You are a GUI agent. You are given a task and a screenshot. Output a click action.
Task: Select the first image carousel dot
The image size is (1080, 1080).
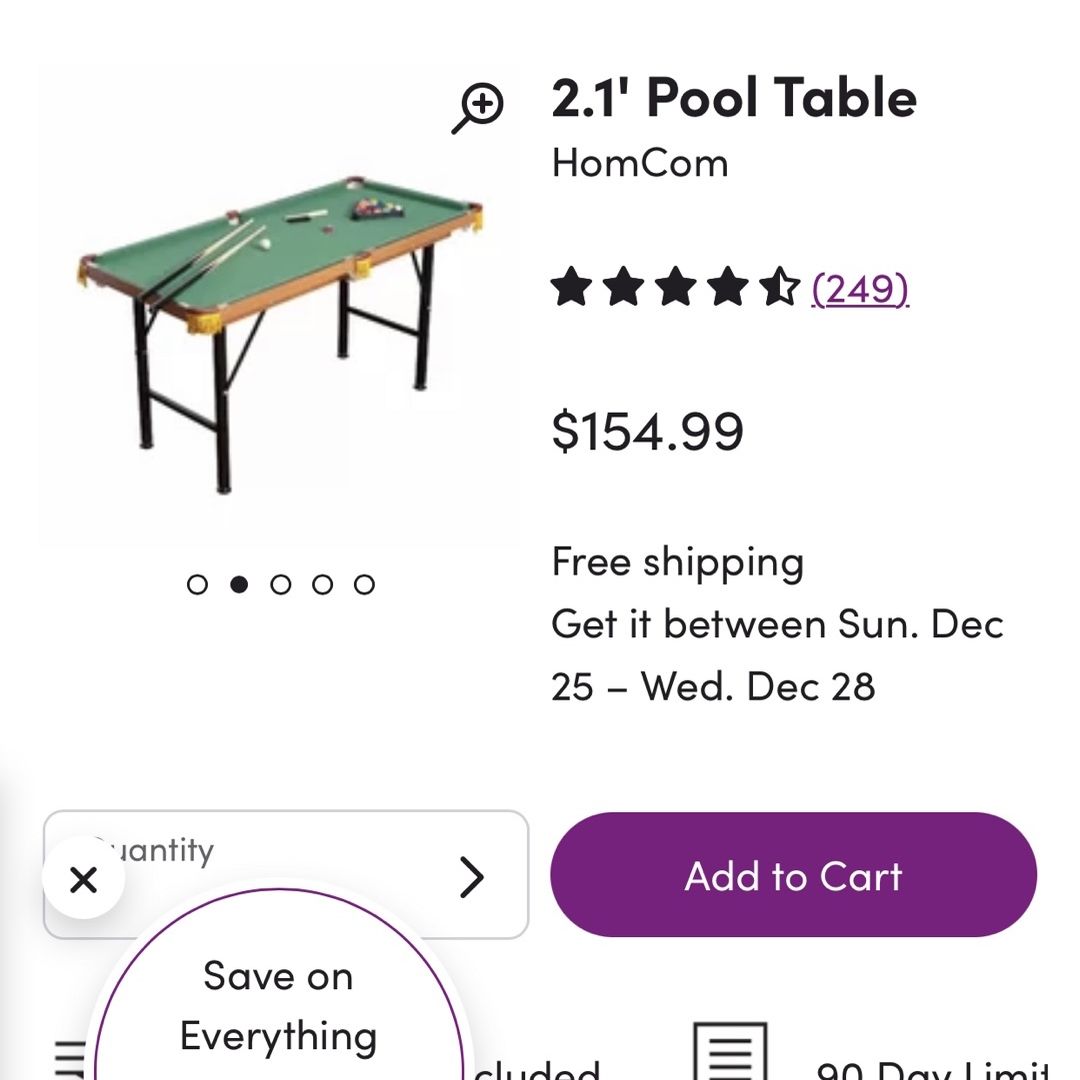[197, 585]
